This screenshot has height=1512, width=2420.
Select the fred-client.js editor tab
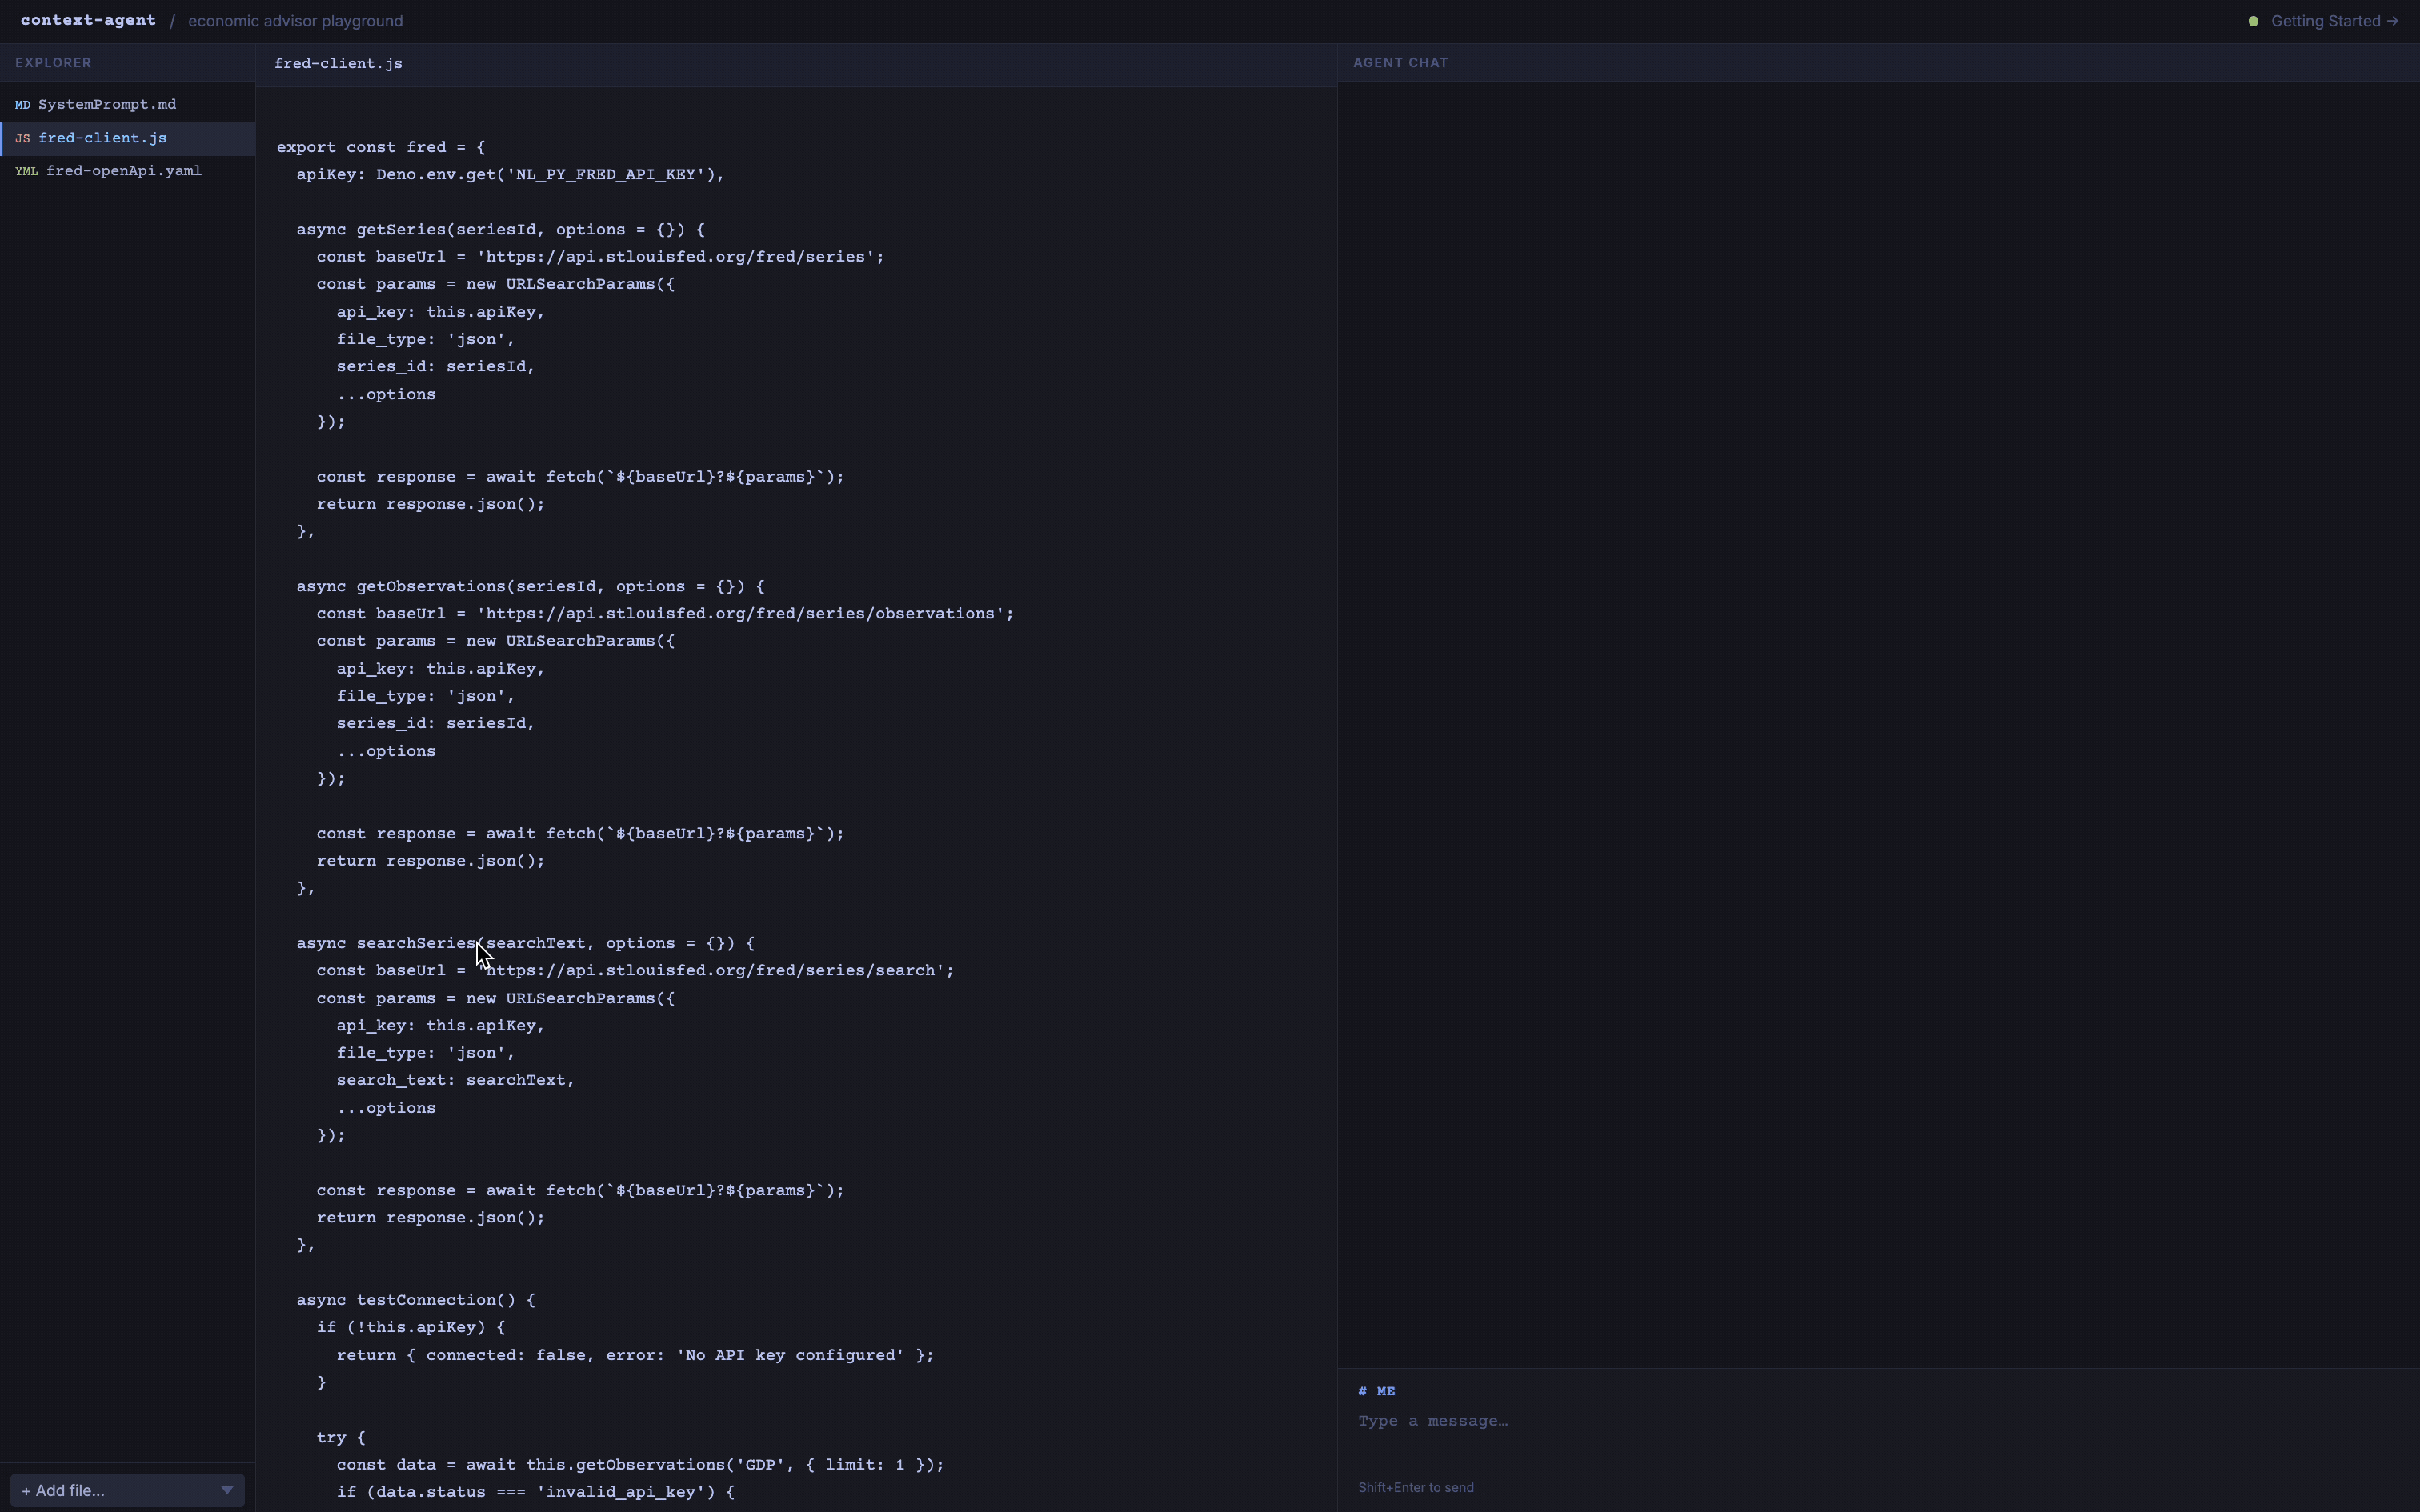pyautogui.click(x=338, y=63)
